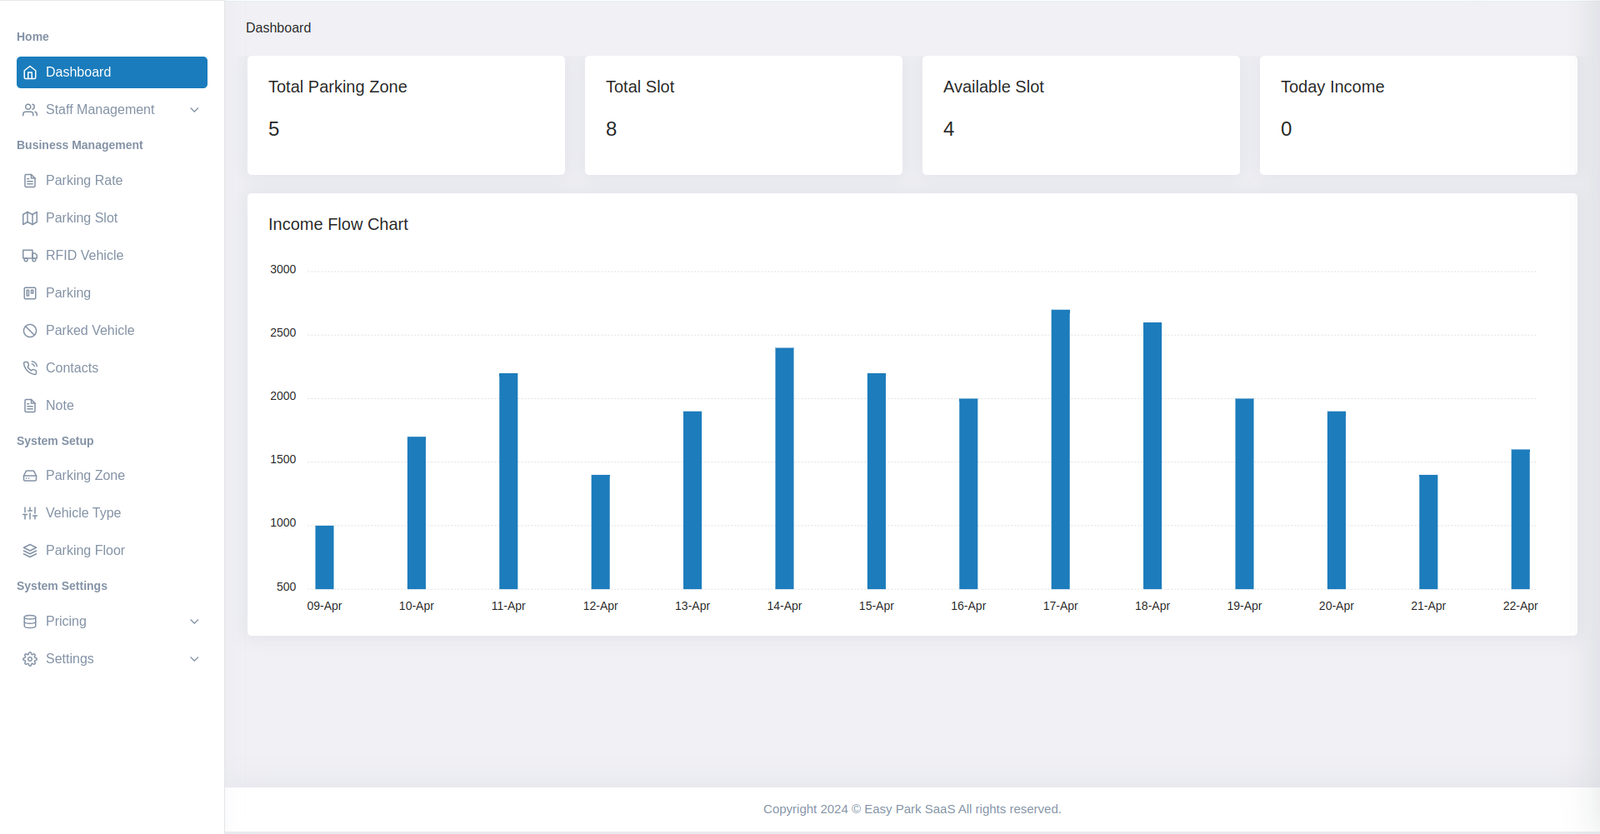
Task: Open Staff Management in sidebar
Action: 100,110
